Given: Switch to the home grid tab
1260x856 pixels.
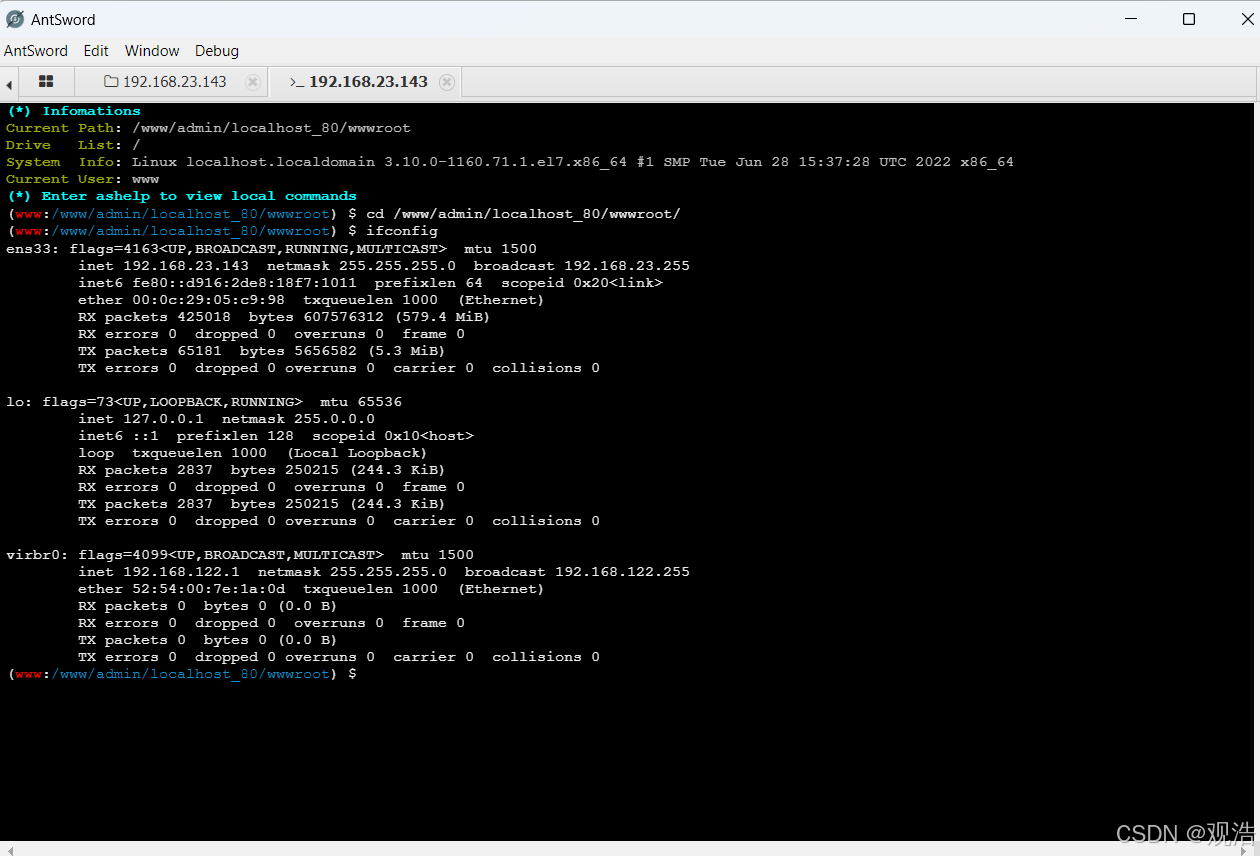Looking at the screenshot, I should coord(46,82).
